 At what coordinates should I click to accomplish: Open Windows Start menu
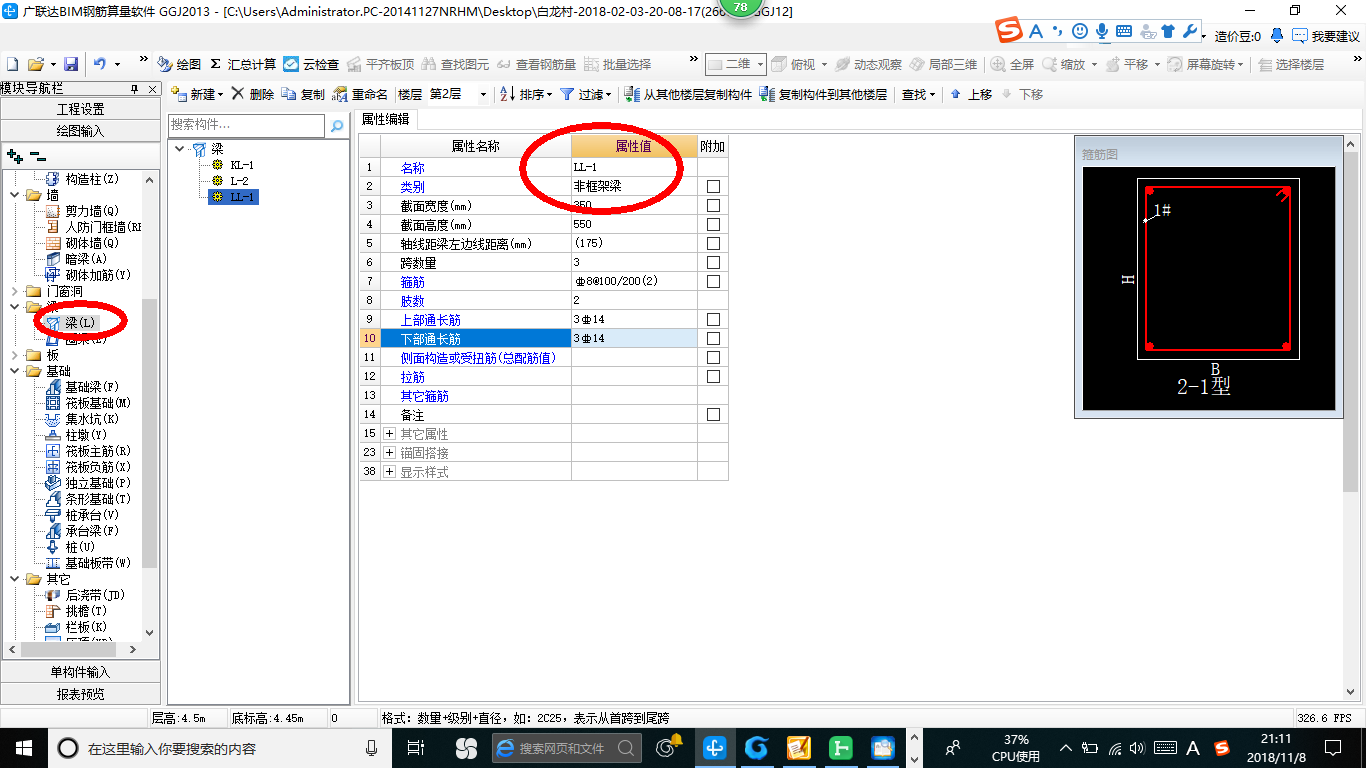coord(23,747)
